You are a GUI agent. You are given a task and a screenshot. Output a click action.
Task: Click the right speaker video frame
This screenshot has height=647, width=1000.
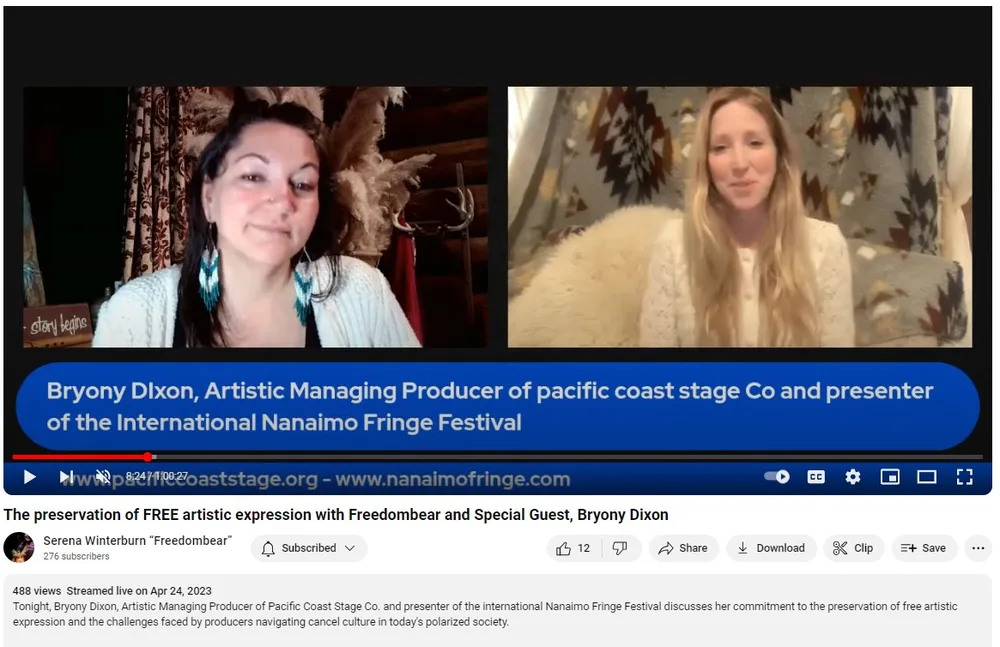(x=740, y=217)
